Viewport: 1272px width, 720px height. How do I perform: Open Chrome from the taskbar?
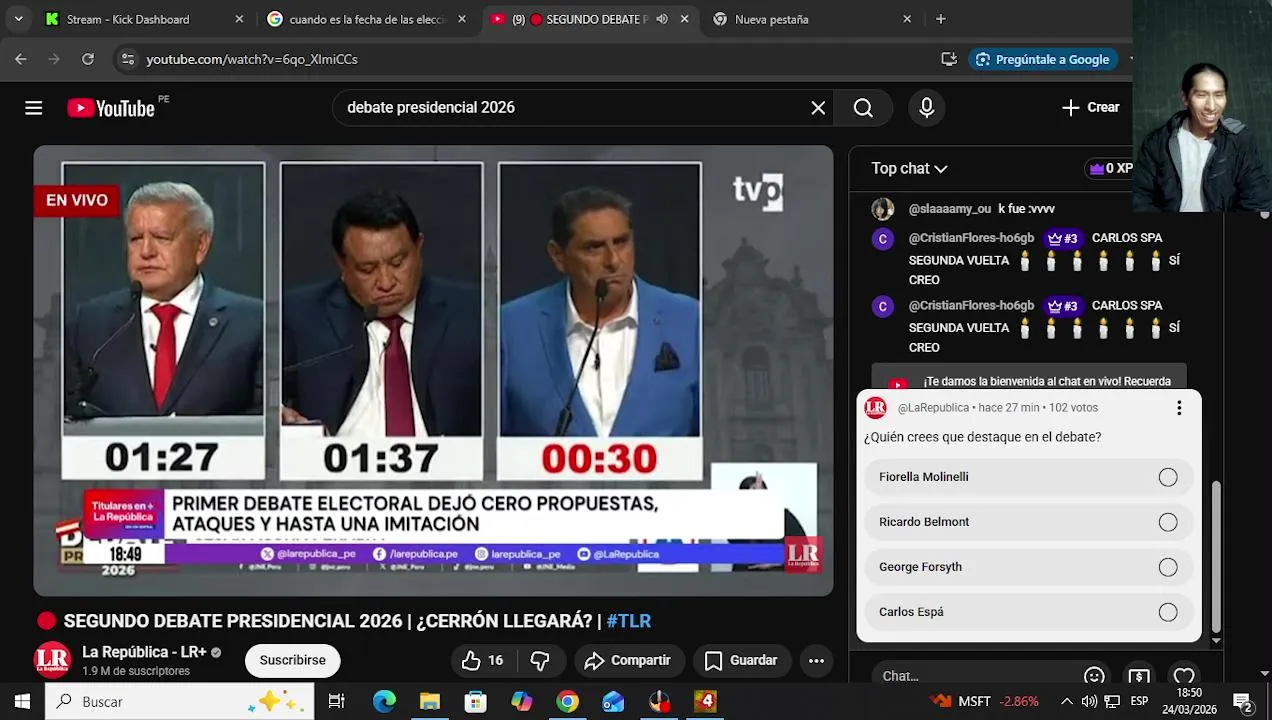567,702
